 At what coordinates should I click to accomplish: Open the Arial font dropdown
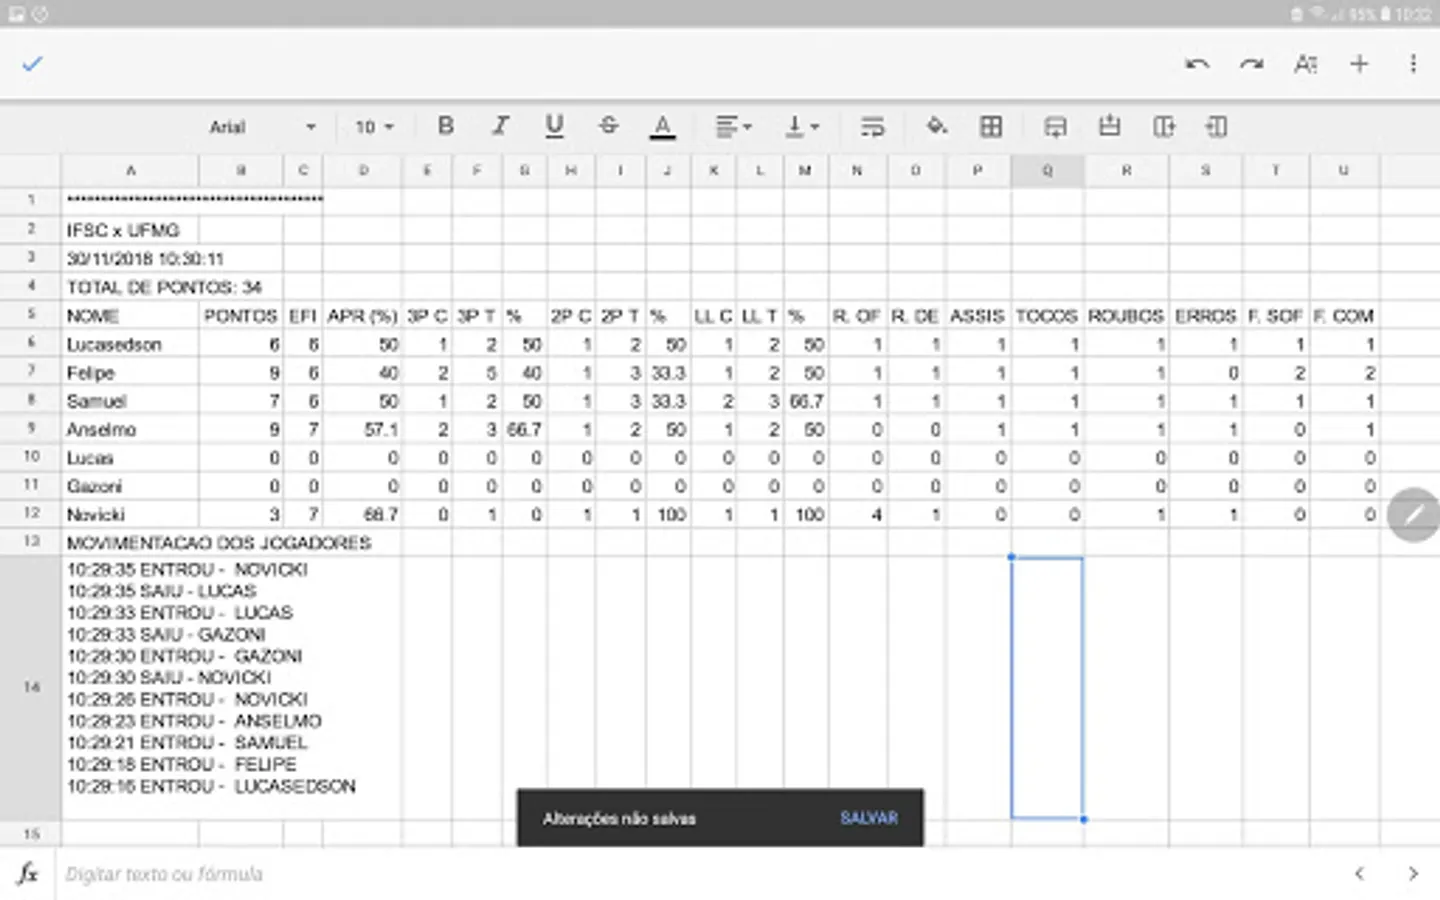(262, 127)
